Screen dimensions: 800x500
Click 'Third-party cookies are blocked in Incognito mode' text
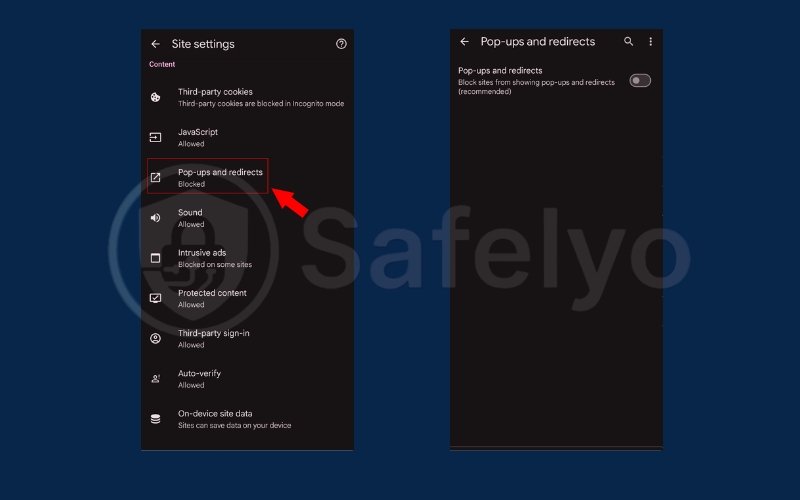click(x=261, y=104)
